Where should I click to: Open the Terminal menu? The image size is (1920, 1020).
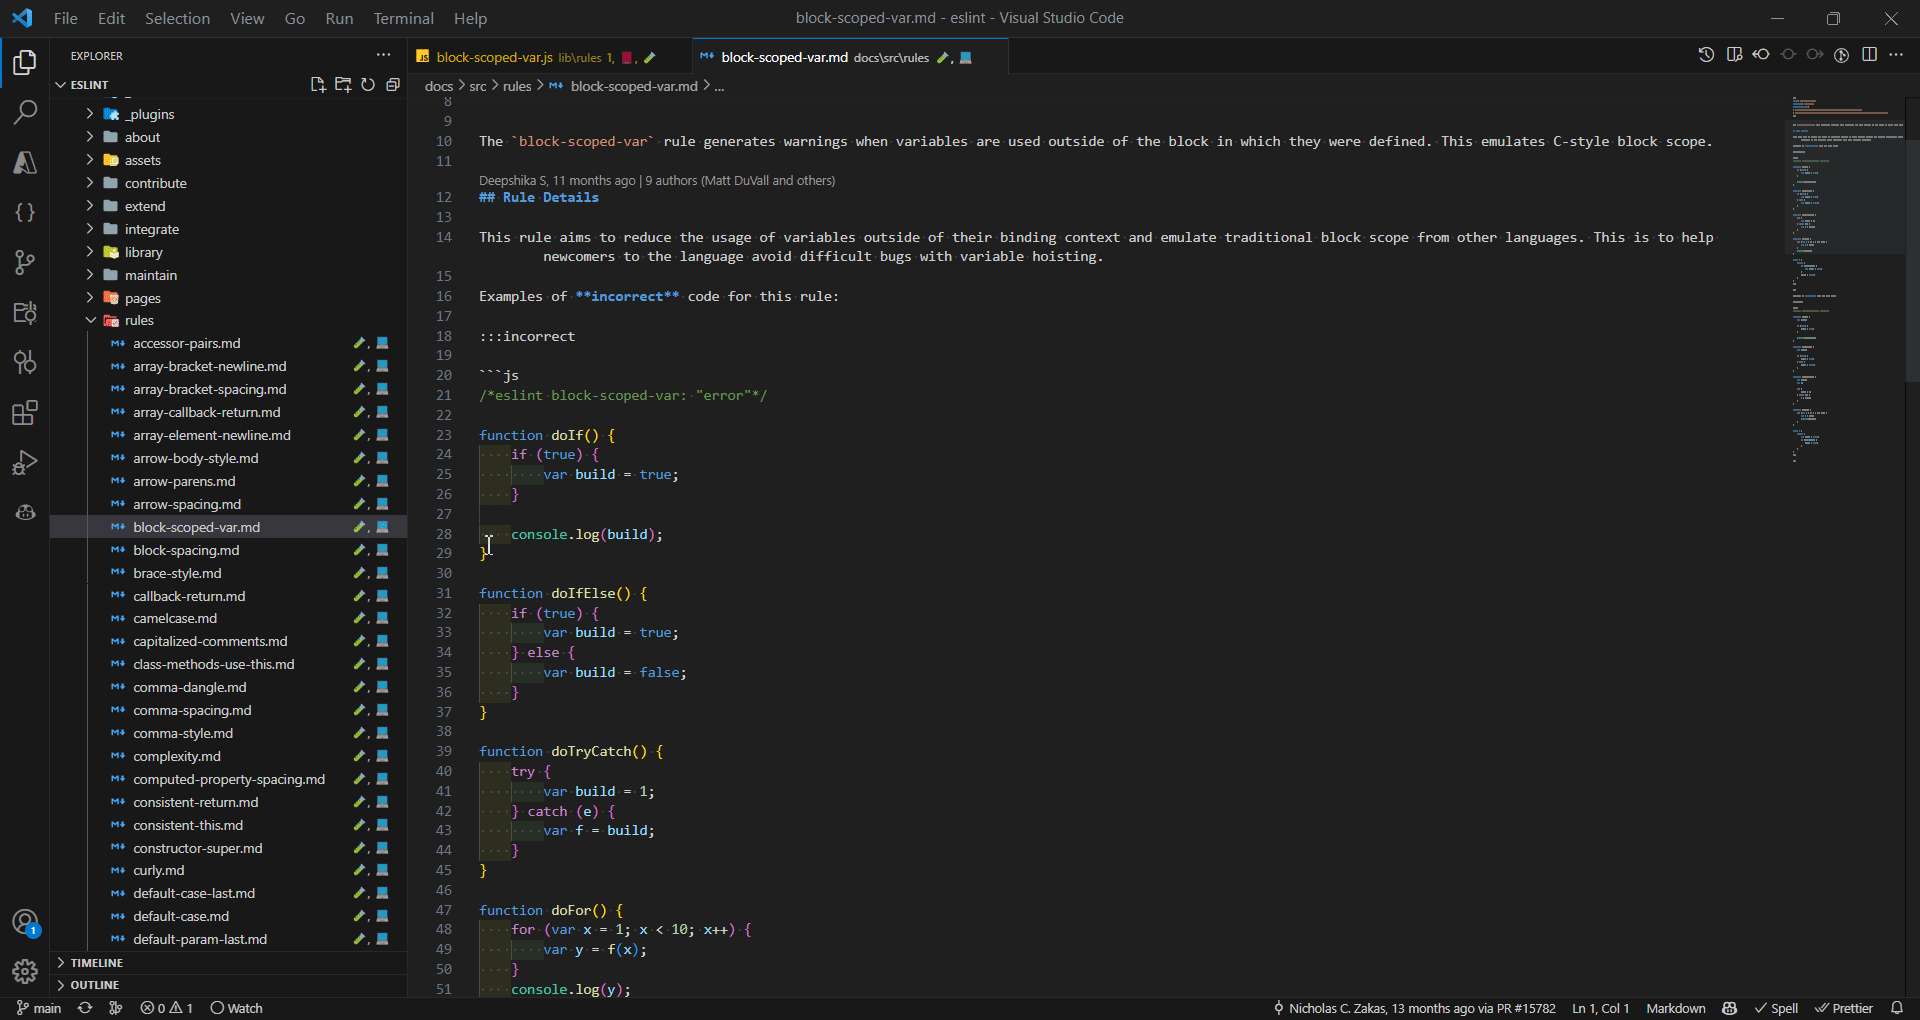tap(403, 18)
